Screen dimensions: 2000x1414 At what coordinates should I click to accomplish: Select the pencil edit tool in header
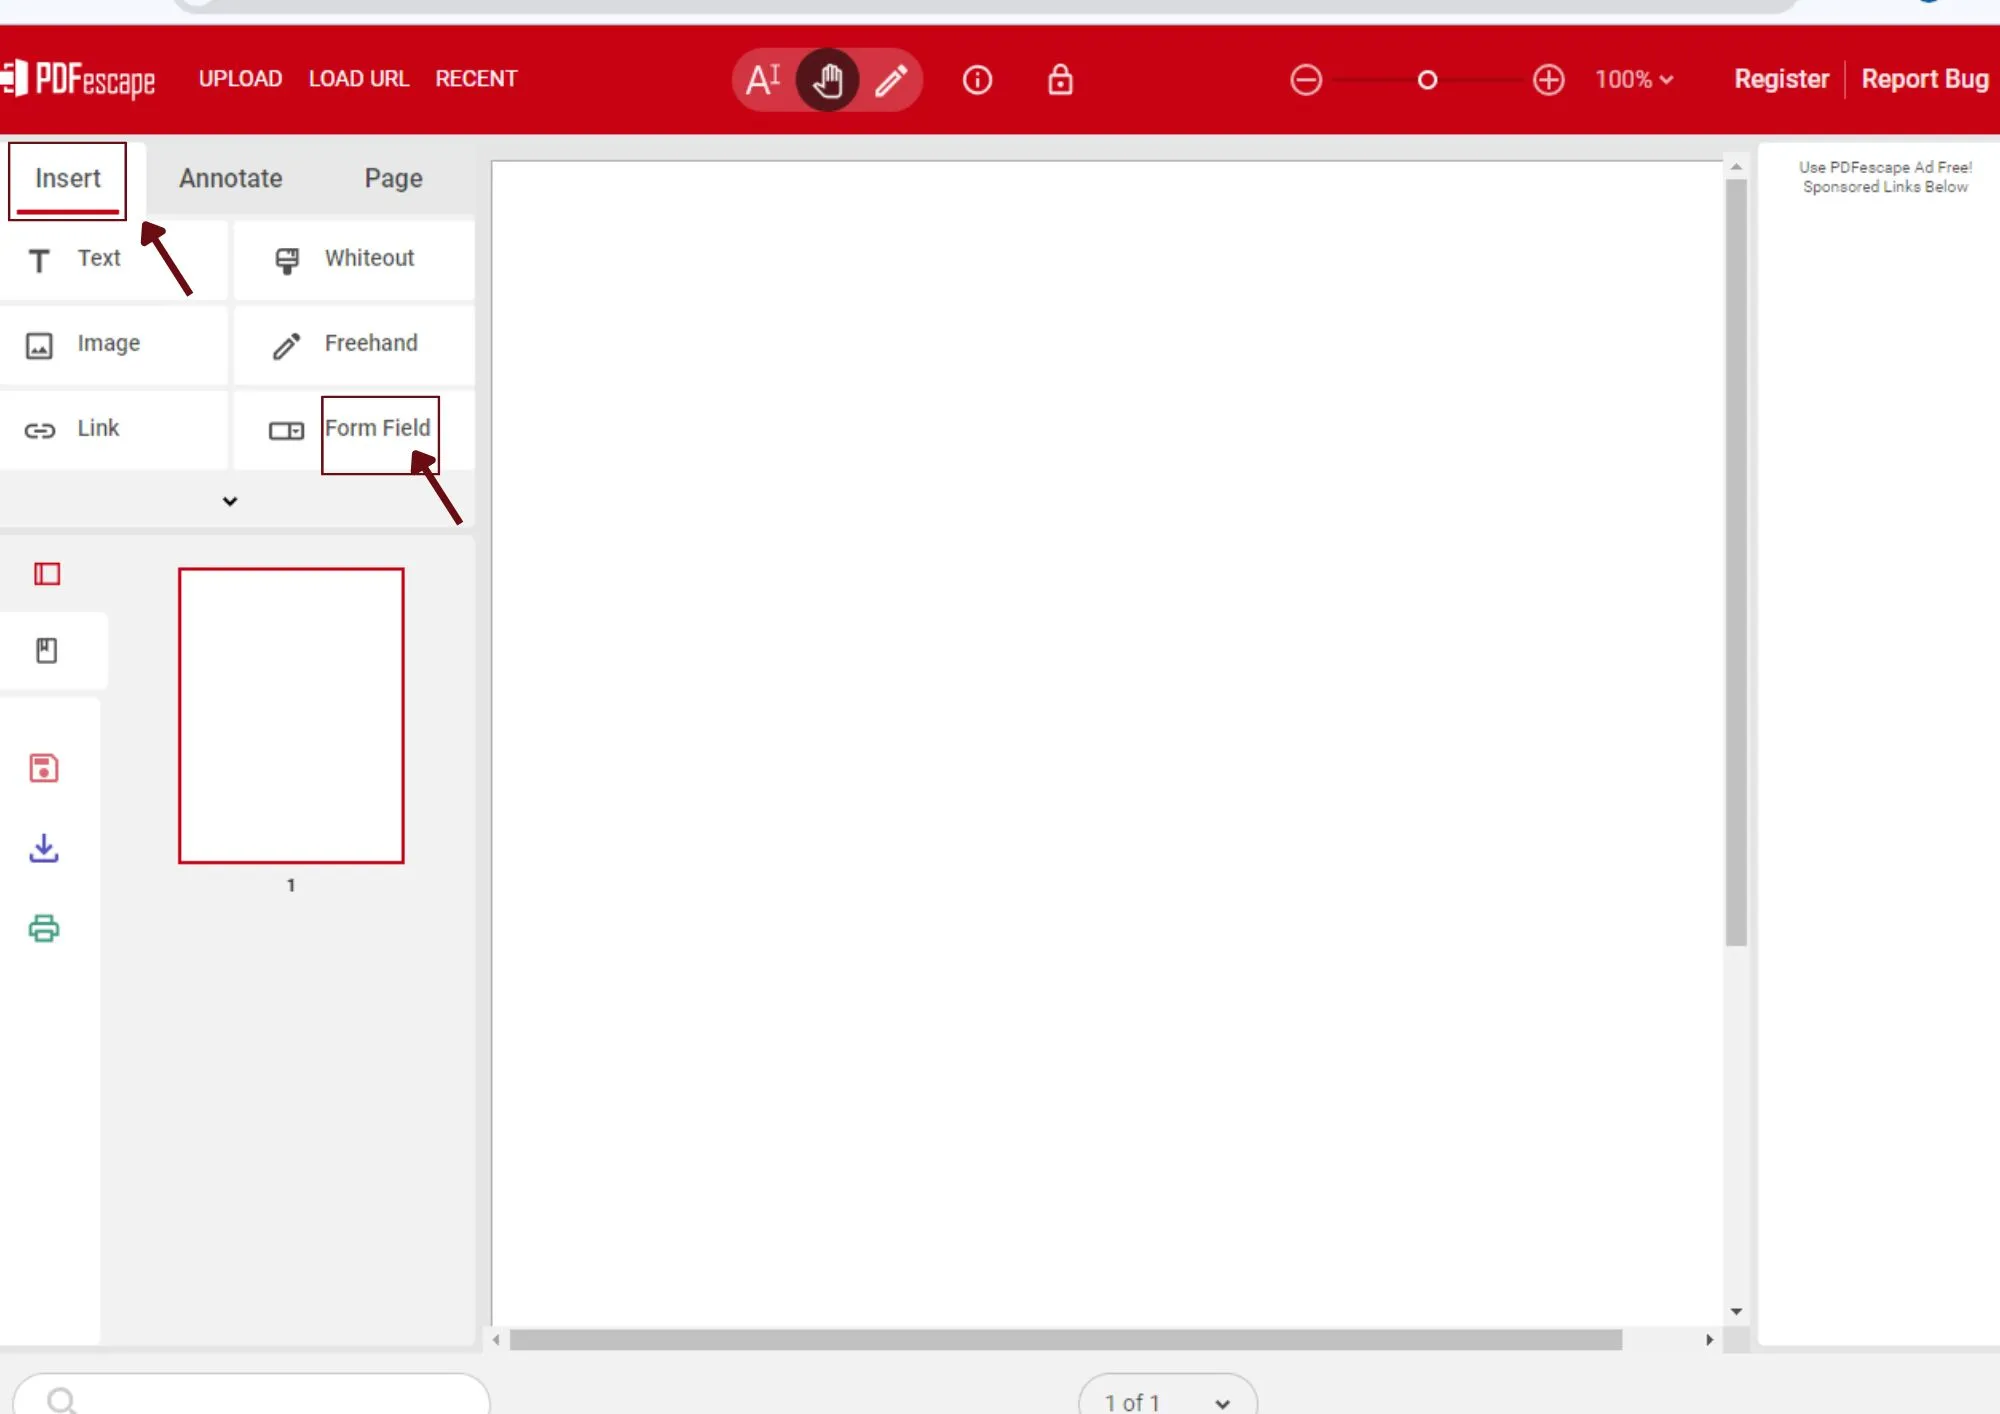click(x=891, y=80)
